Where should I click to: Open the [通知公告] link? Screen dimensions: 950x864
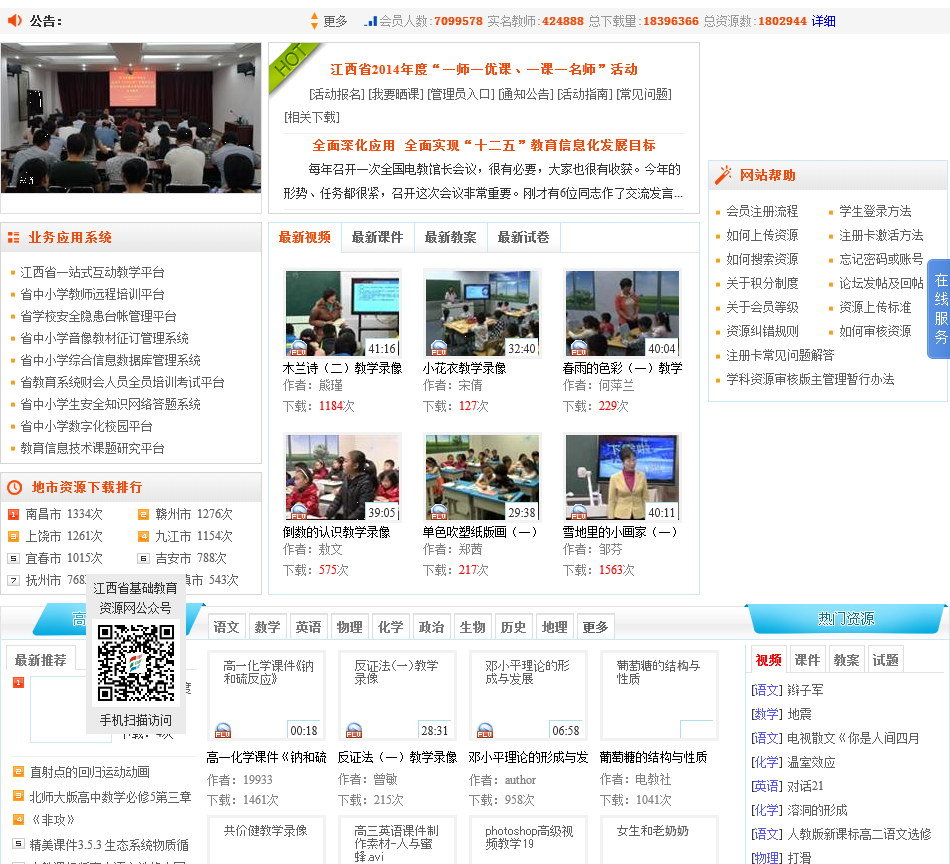tap(525, 94)
